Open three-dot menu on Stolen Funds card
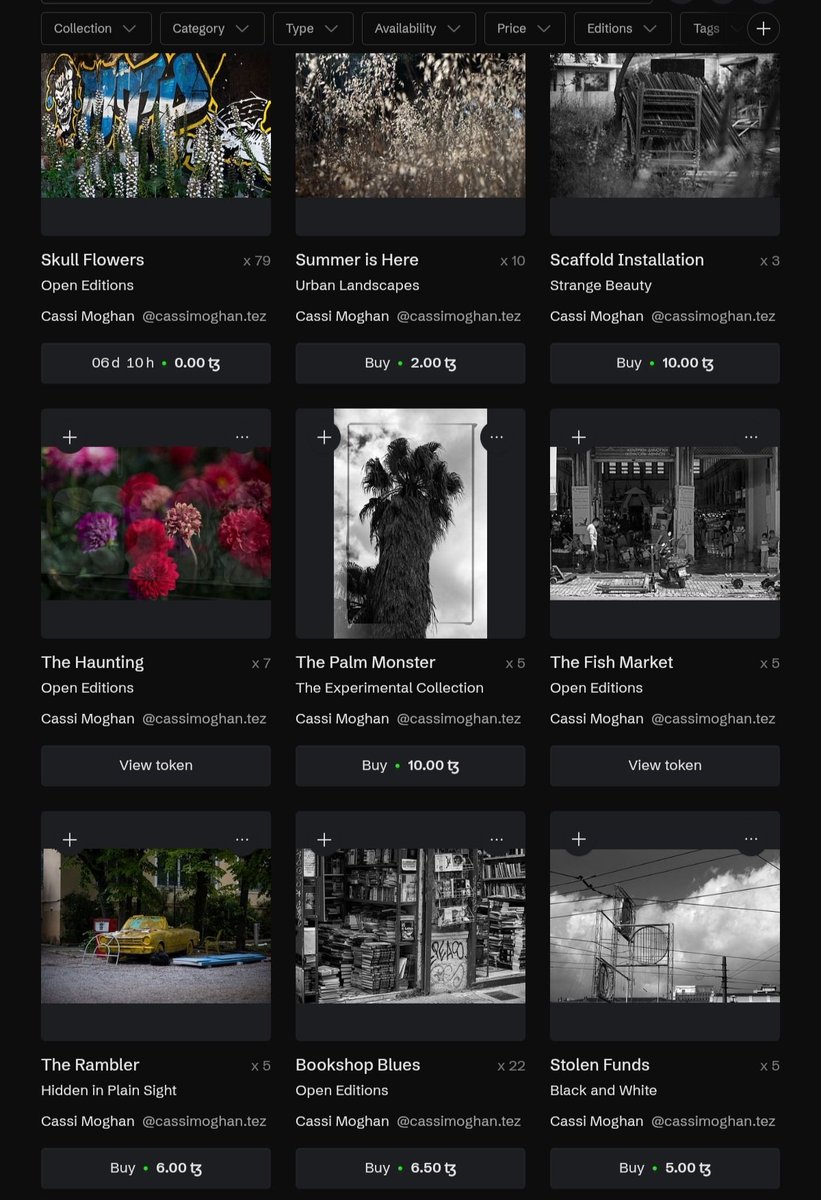 point(751,839)
